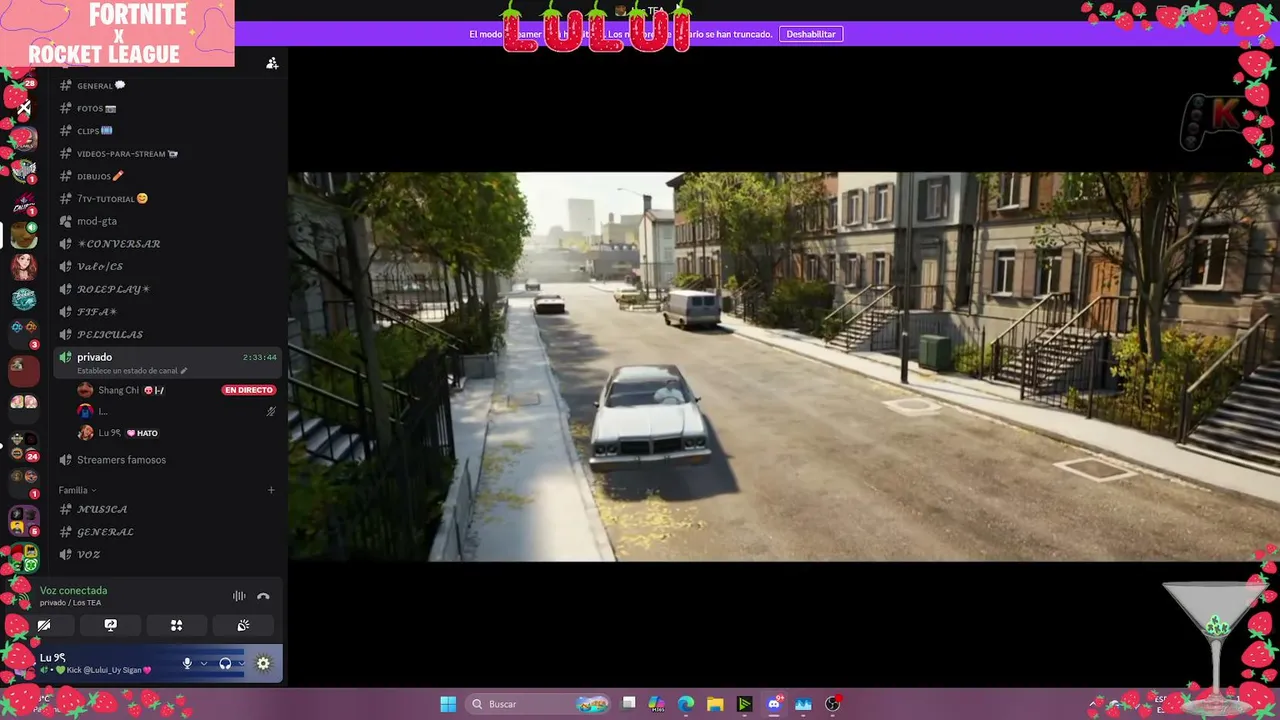Open the server with the green speaker badge
Screen dimensions: 1280x720
click(24, 237)
